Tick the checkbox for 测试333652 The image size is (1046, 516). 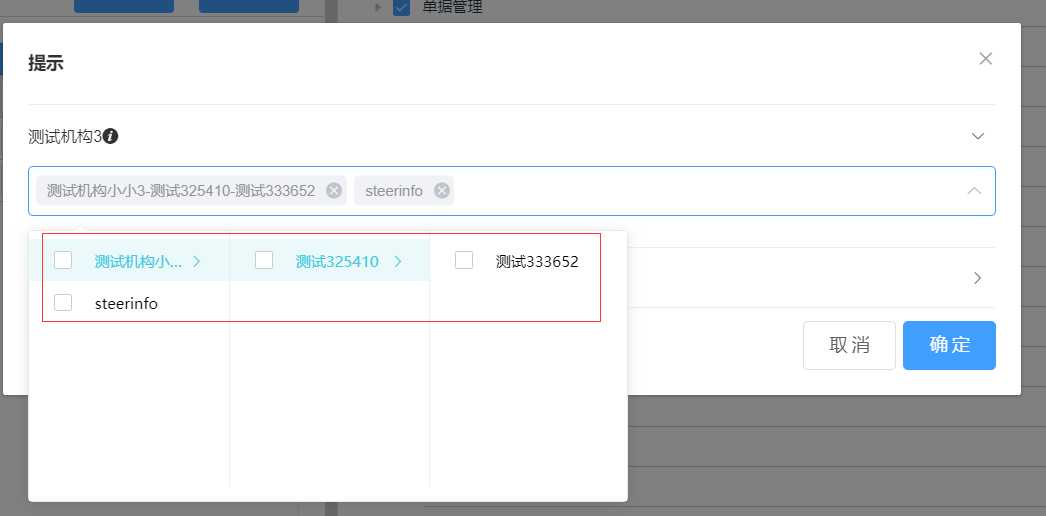tap(464, 260)
